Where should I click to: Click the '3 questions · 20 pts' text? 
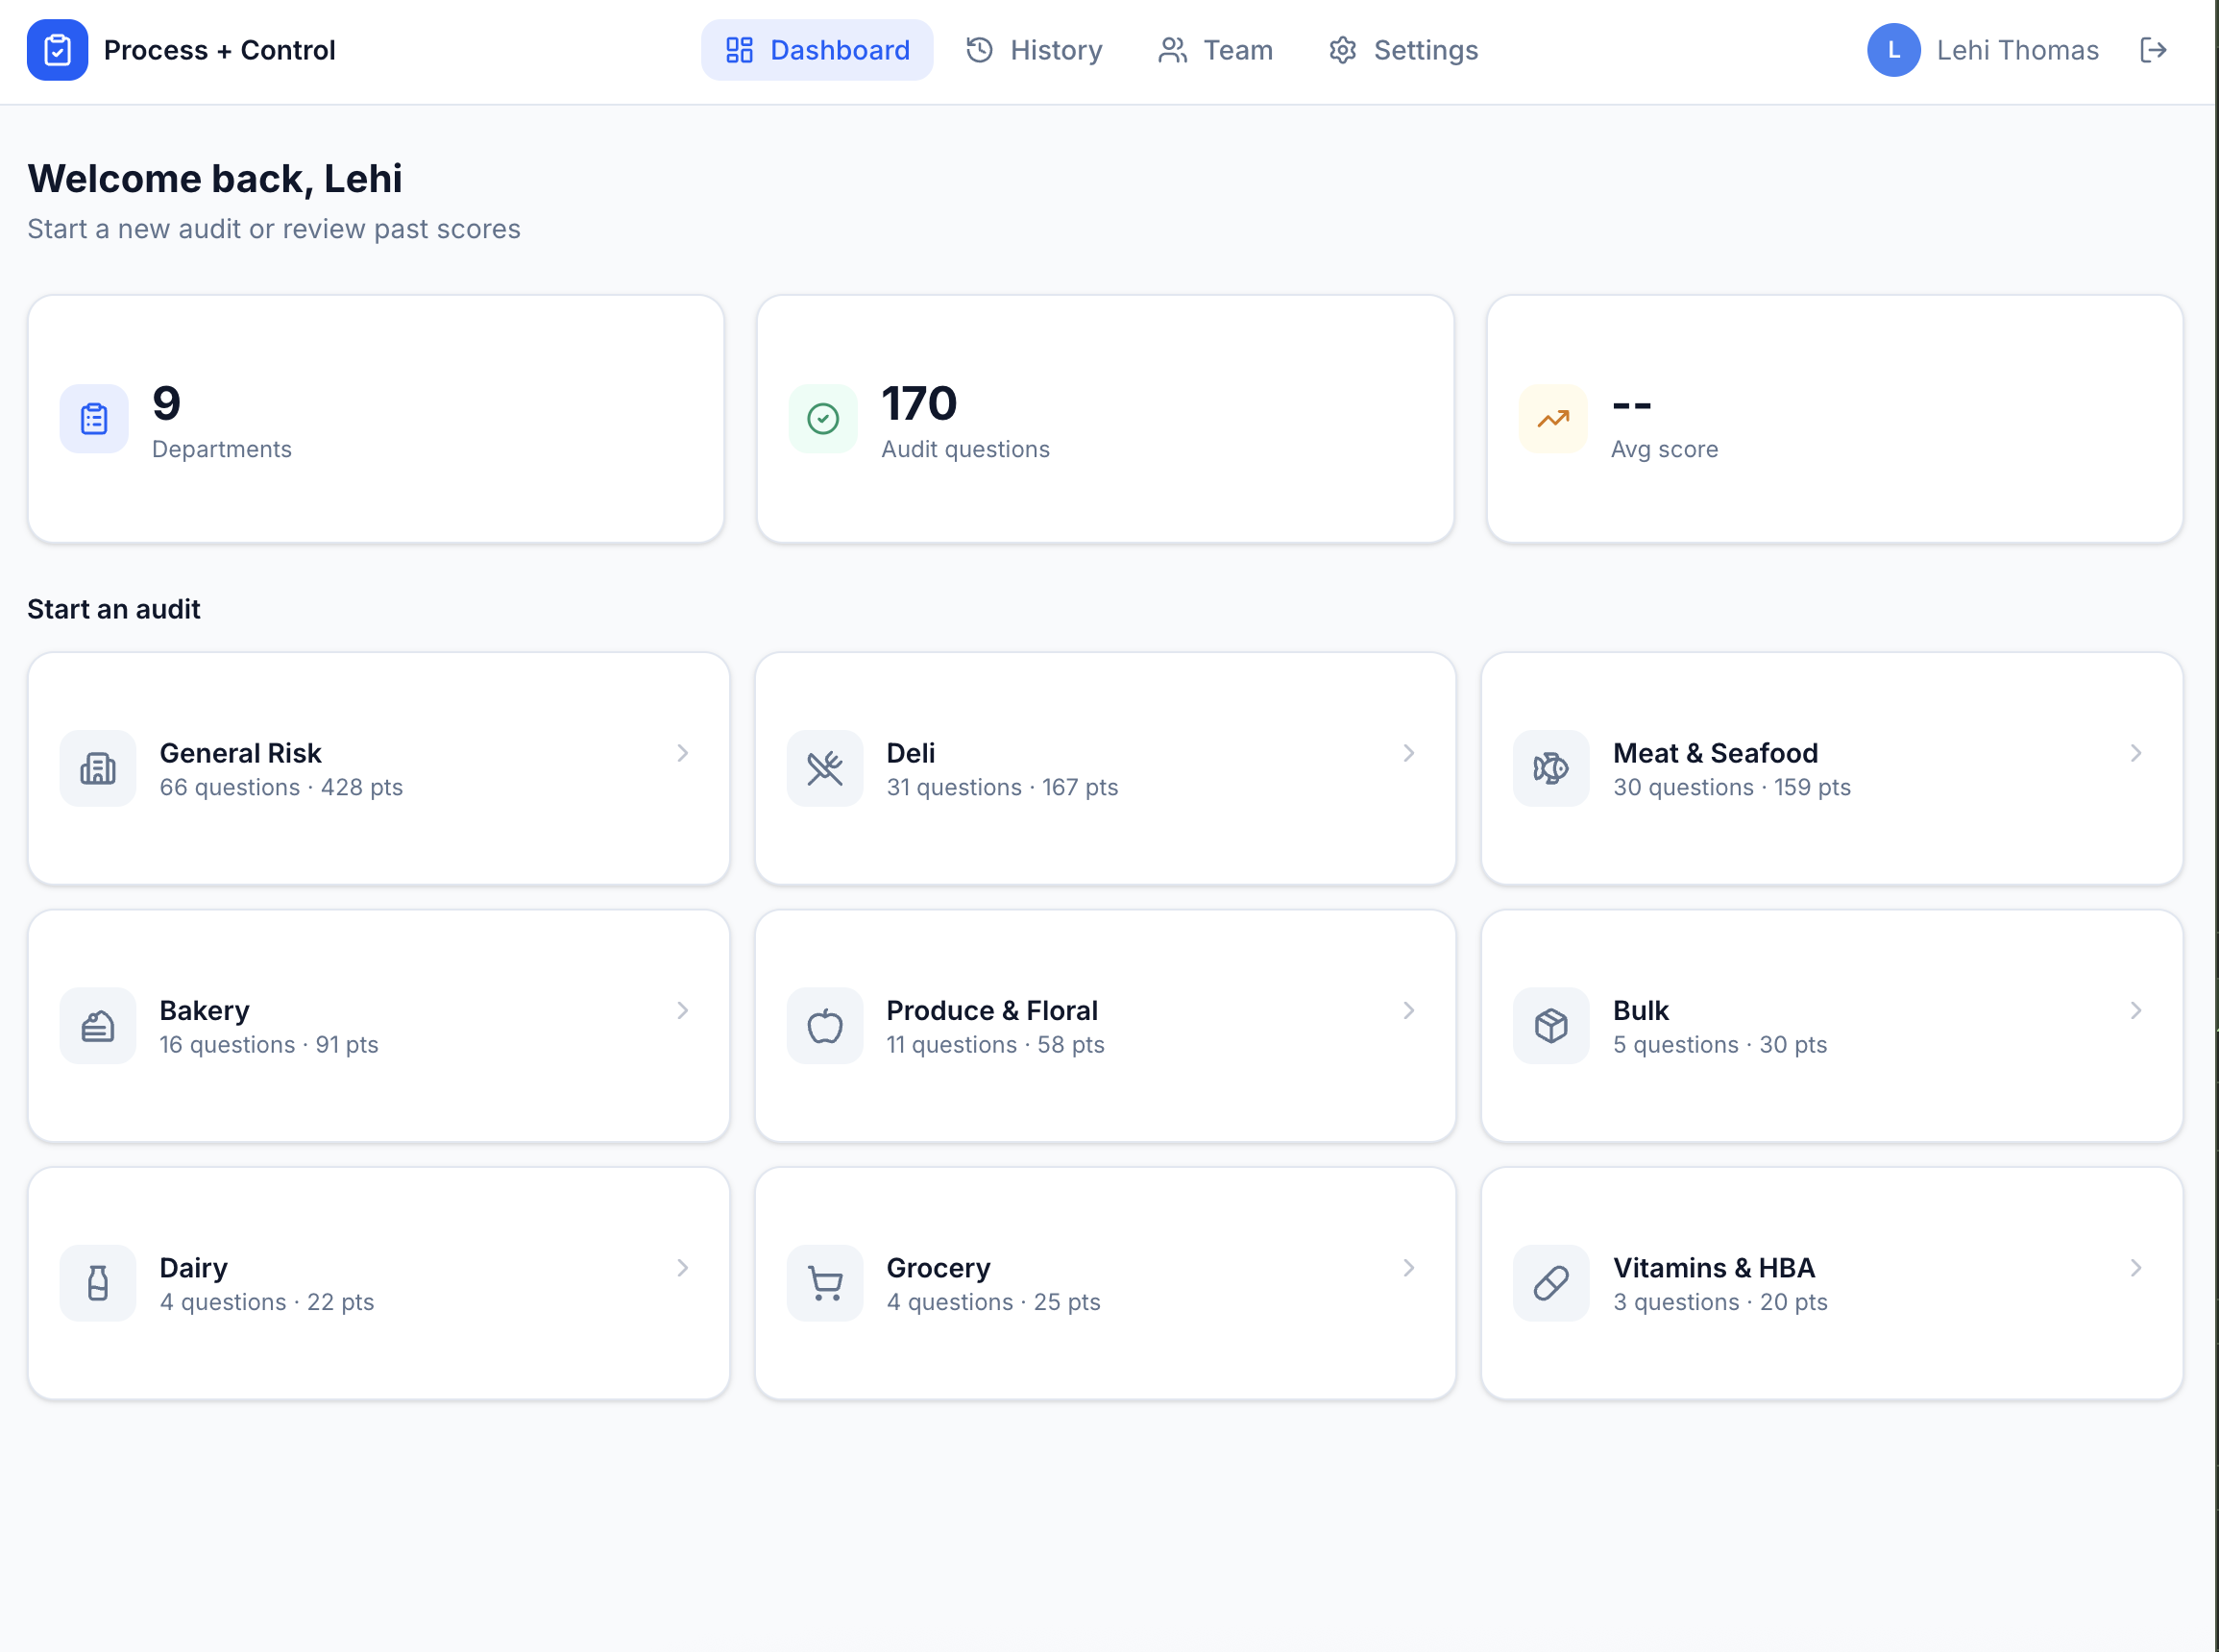pos(1720,1302)
